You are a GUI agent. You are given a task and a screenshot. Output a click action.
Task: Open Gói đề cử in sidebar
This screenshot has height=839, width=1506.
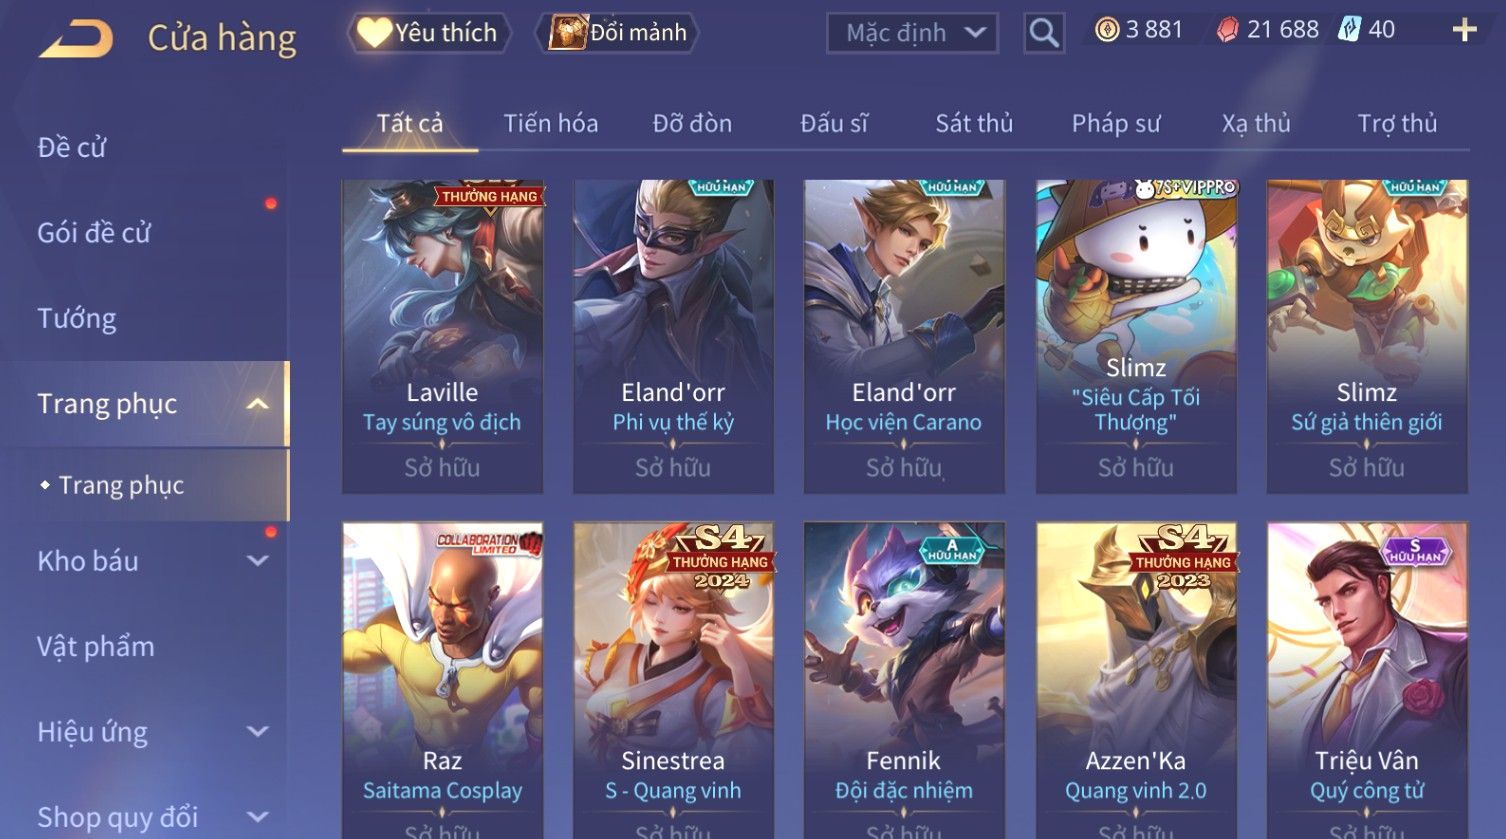coord(94,233)
